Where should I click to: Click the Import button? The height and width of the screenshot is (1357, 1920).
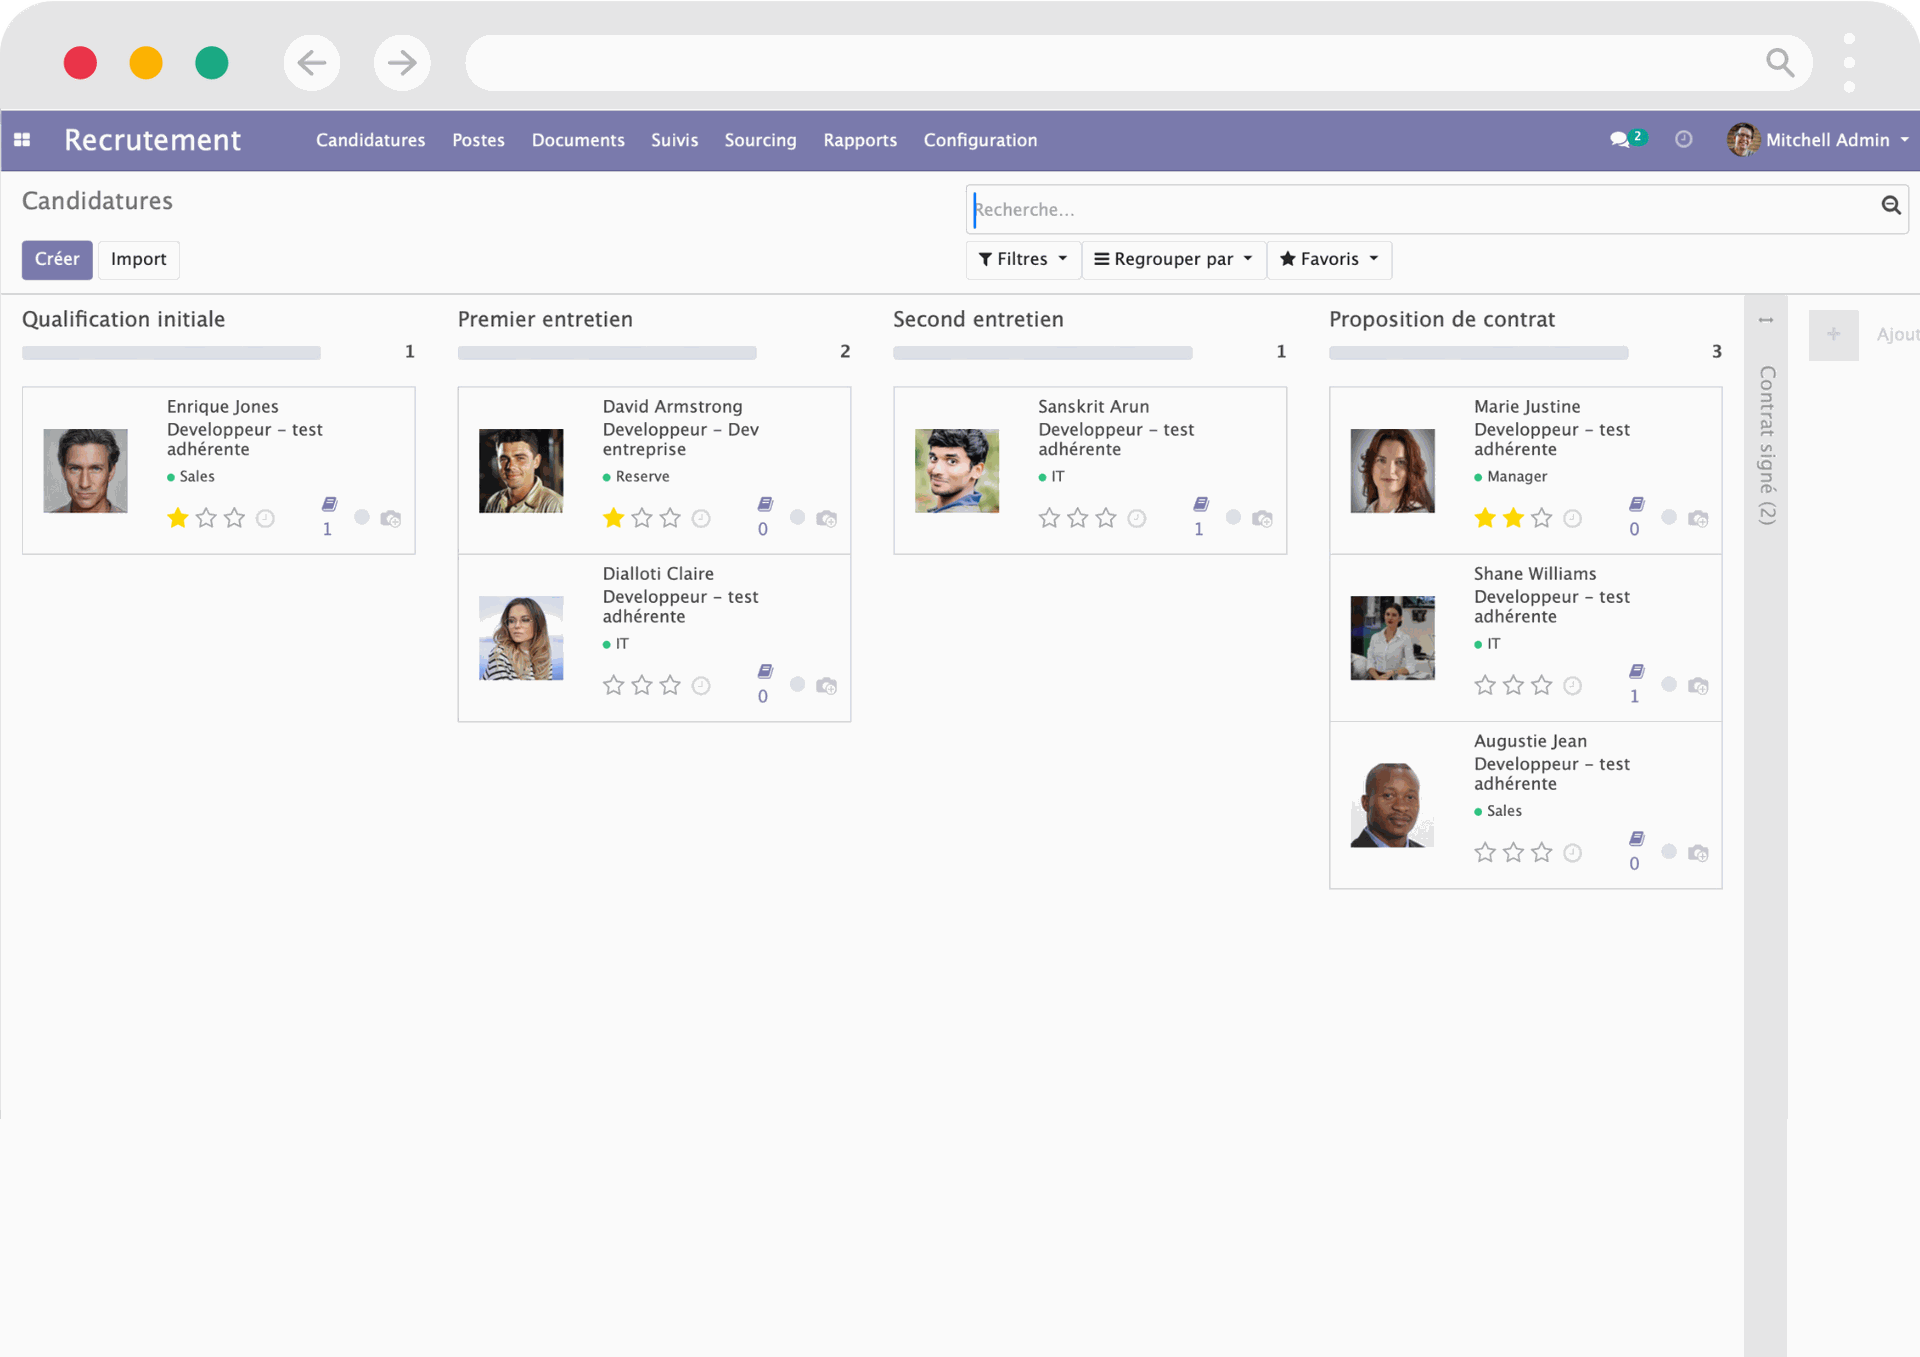point(138,259)
